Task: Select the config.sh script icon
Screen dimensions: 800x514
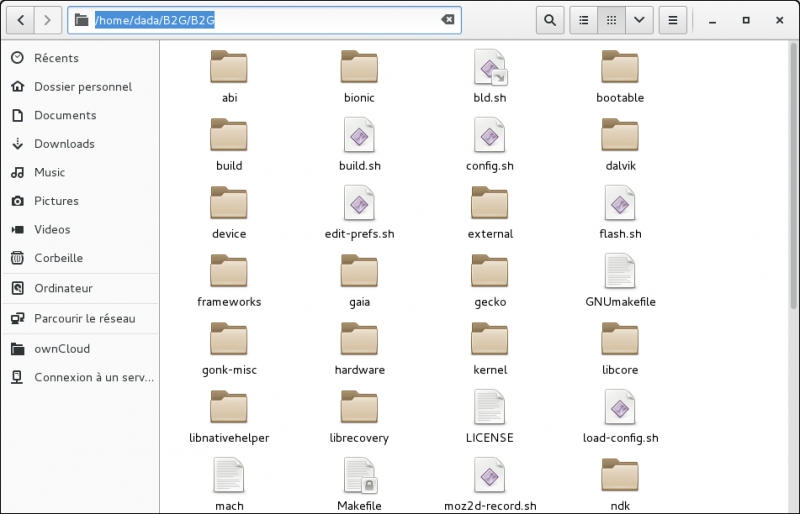Action: (x=490, y=135)
